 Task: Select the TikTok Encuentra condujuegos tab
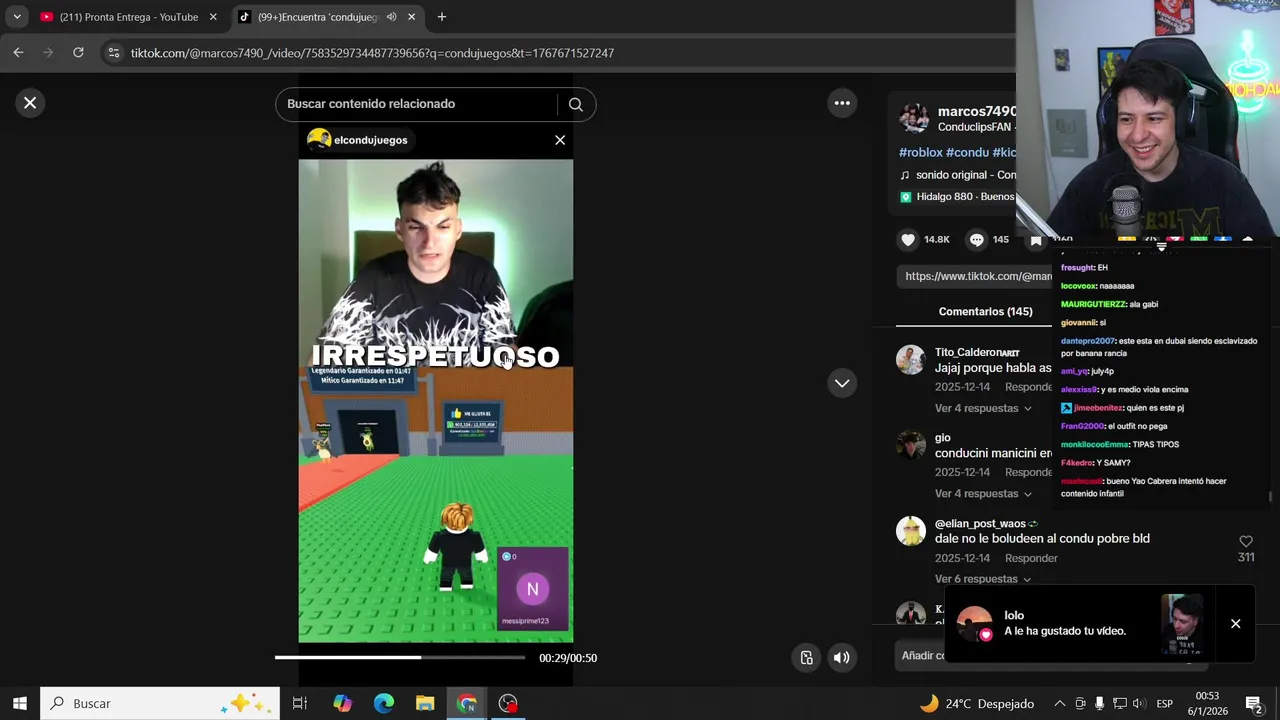tap(317, 17)
